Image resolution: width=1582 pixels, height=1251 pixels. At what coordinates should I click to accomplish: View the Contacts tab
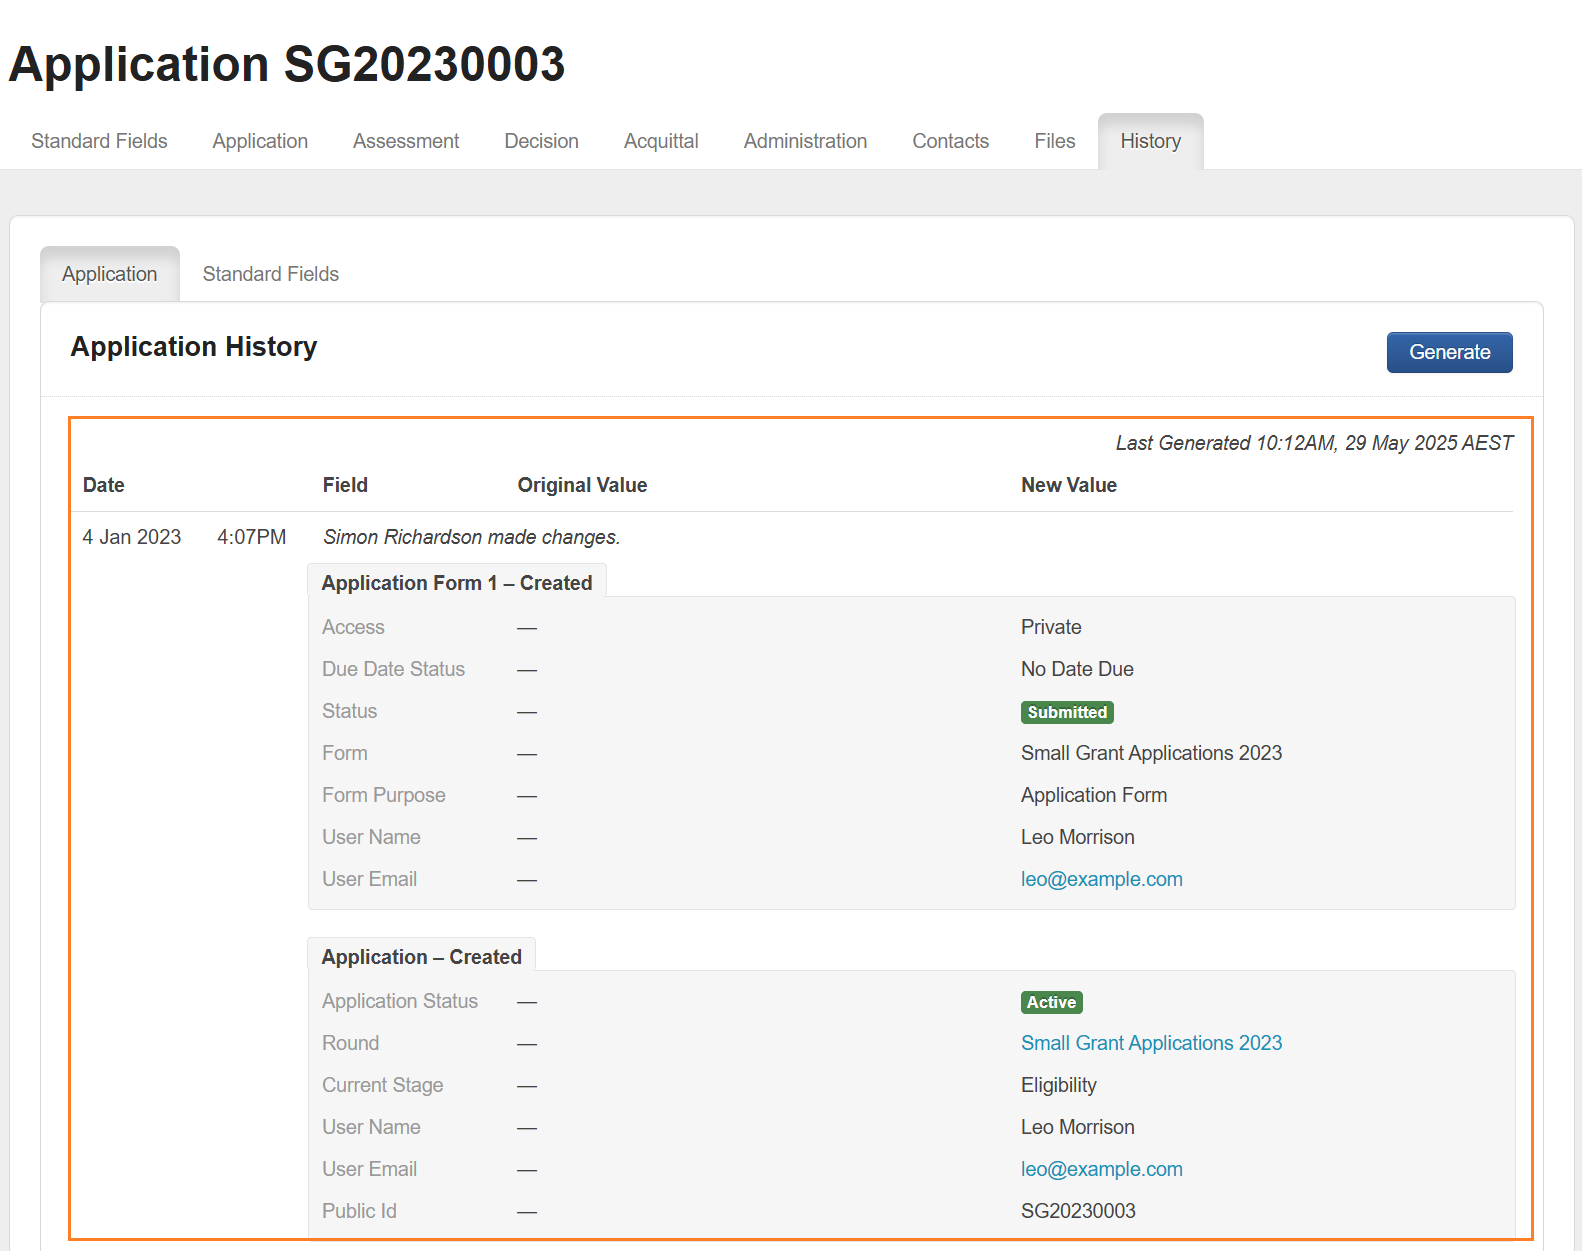[950, 141]
